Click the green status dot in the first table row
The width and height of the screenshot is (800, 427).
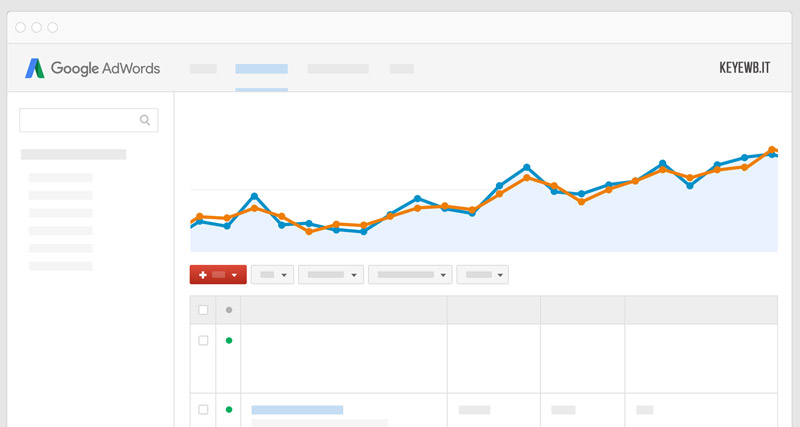click(229, 340)
